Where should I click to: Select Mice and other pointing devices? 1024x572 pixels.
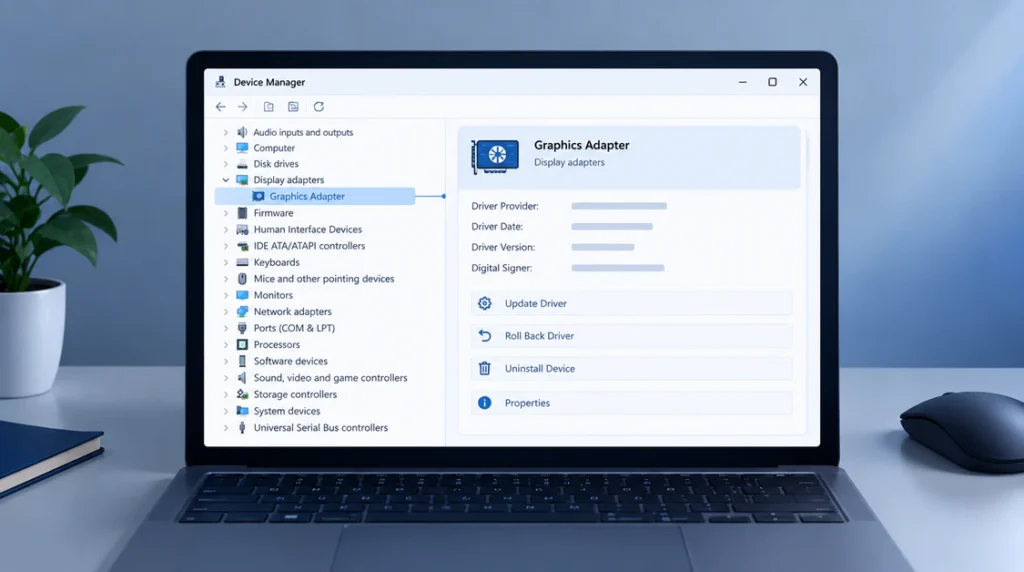tap(324, 279)
